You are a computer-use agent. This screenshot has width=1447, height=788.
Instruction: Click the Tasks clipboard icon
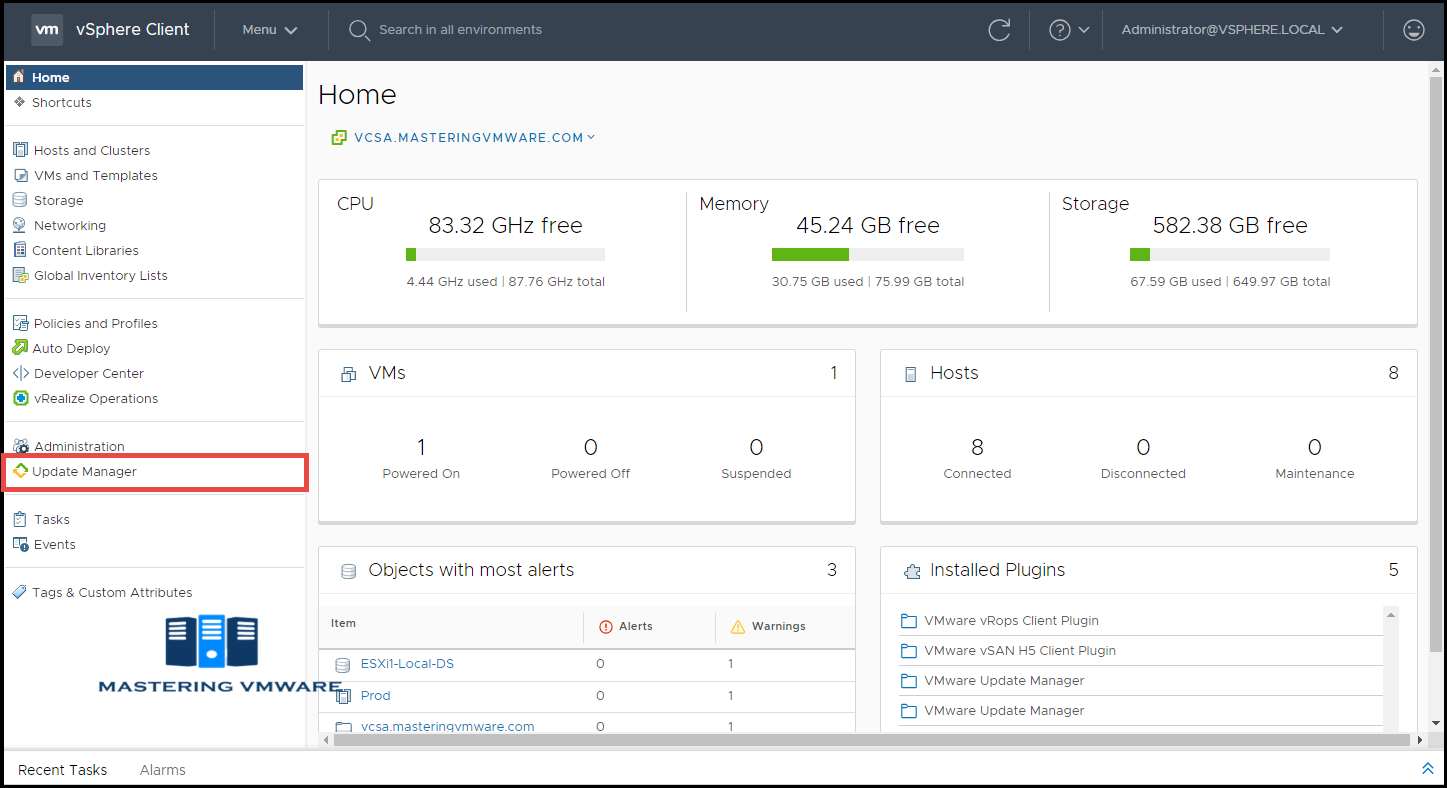pyautogui.click(x=20, y=519)
